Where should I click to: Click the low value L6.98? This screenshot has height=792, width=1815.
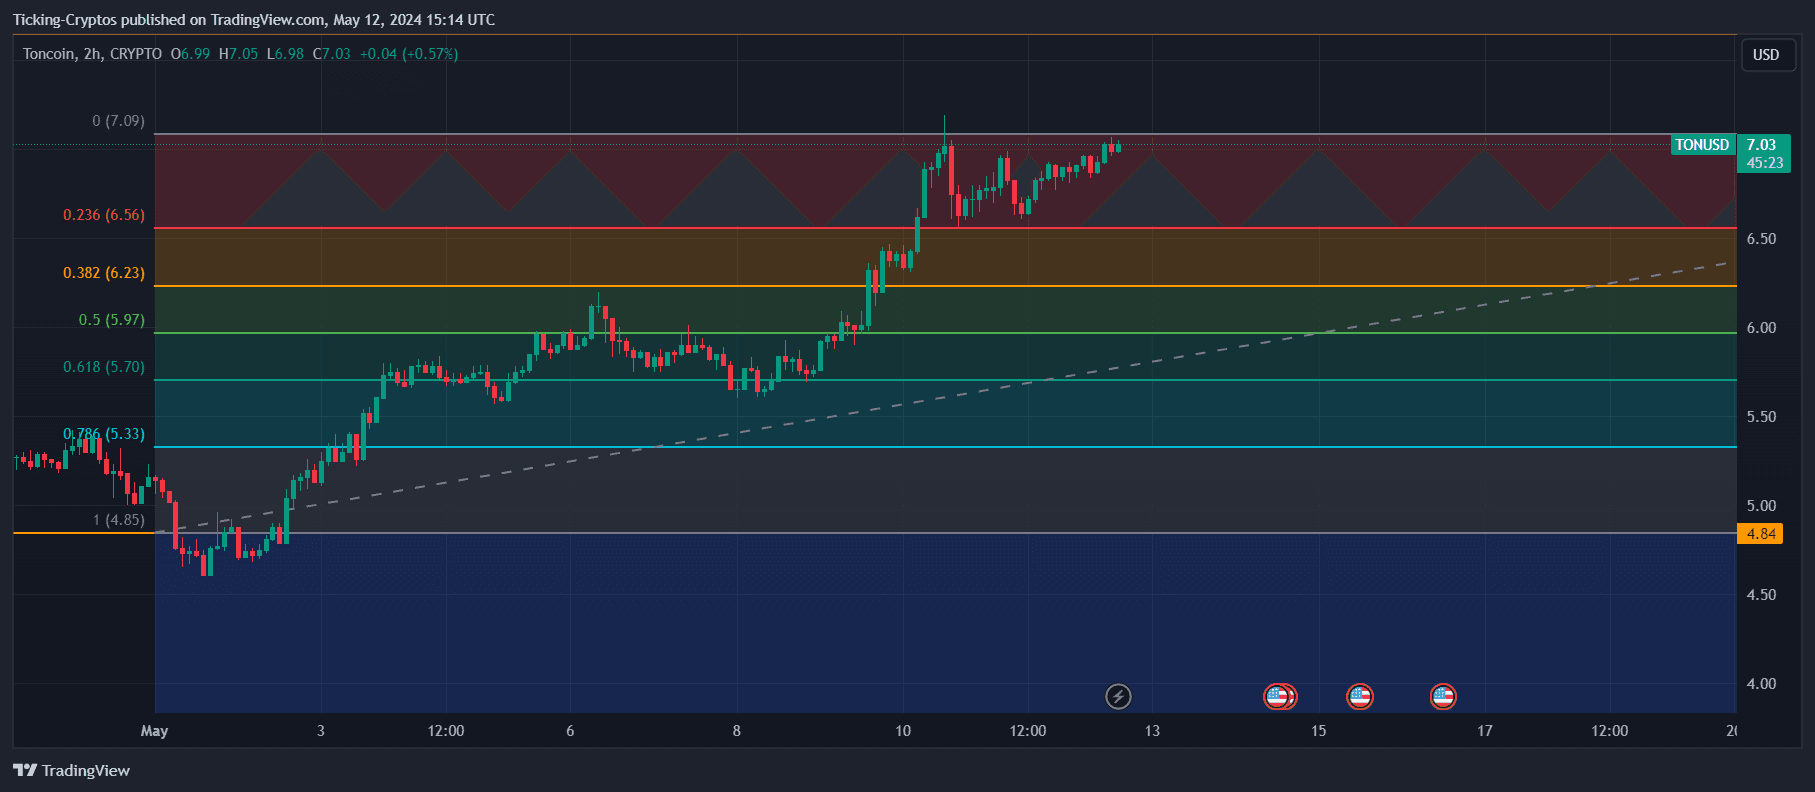(x=285, y=54)
